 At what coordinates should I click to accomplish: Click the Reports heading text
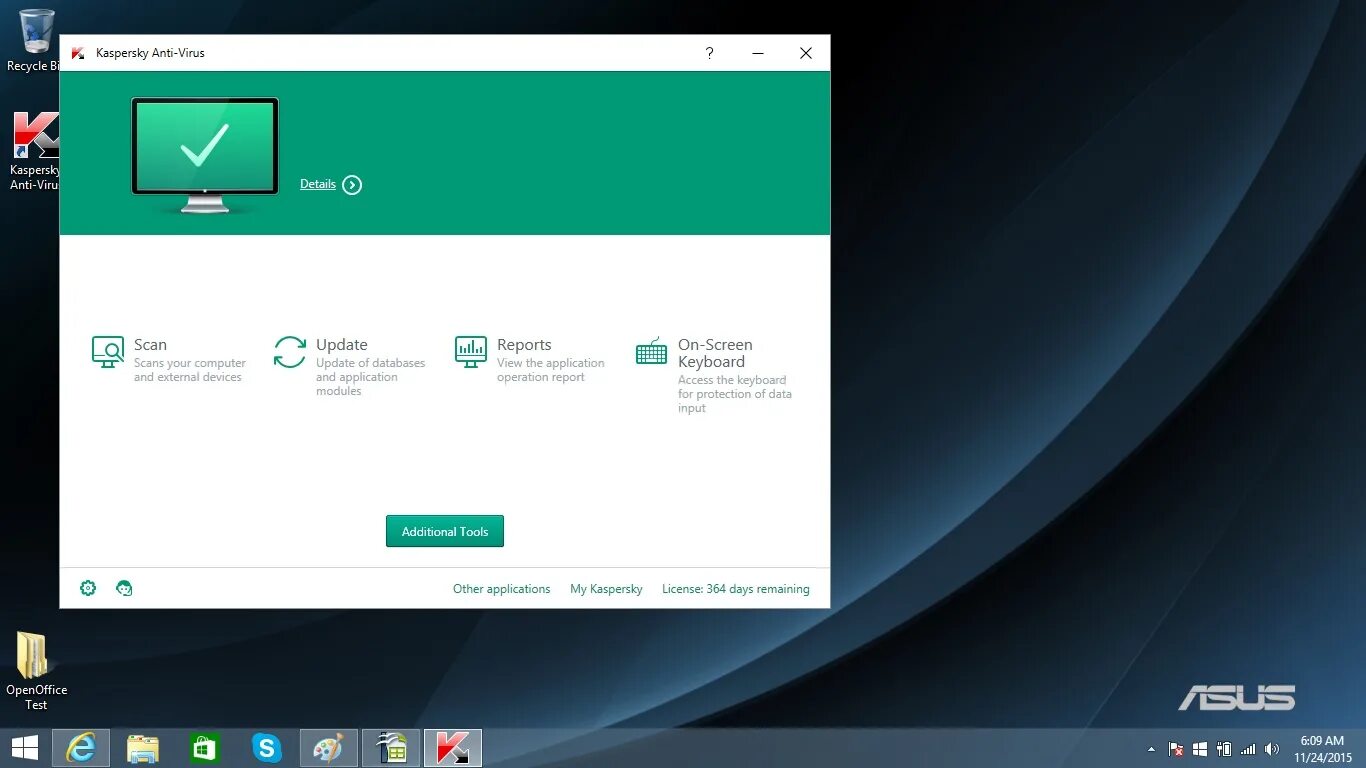(524, 344)
